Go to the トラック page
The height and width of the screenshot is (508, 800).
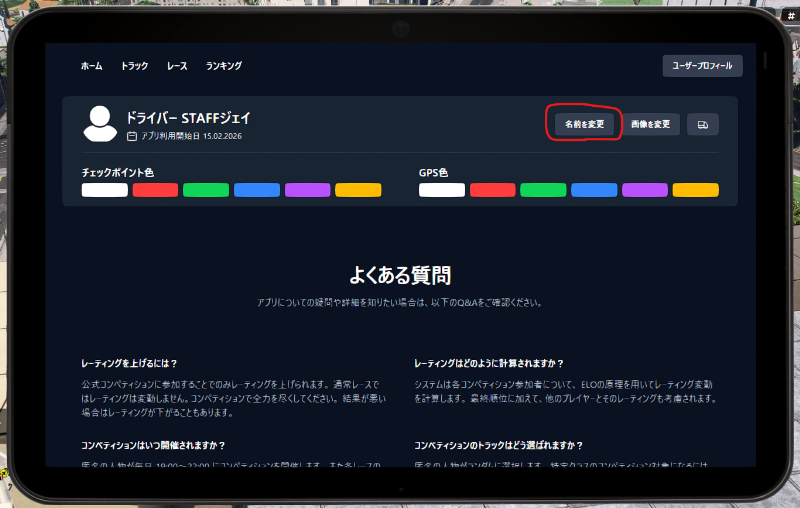(x=134, y=66)
